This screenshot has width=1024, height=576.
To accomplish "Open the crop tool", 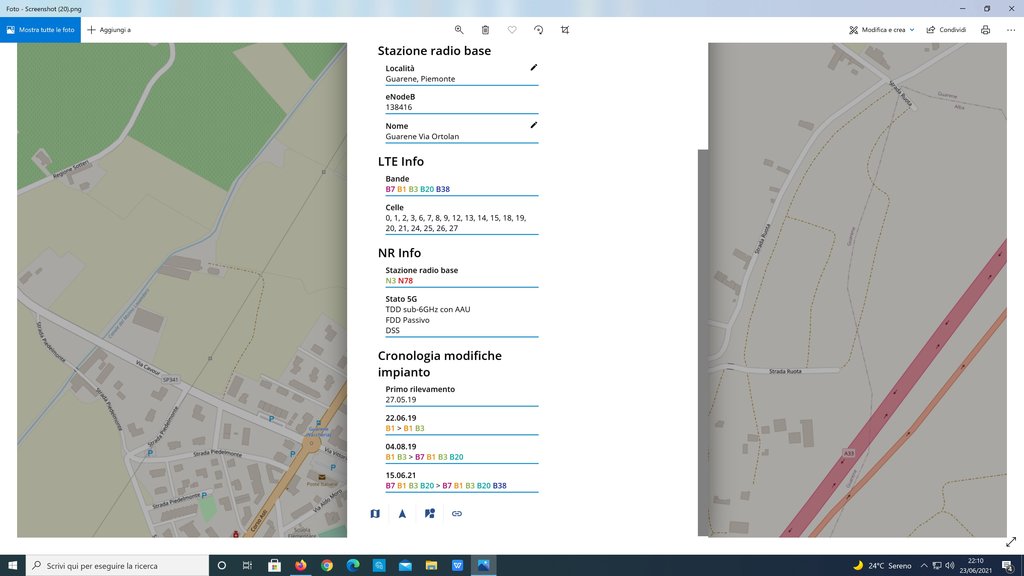I will click(x=565, y=30).
